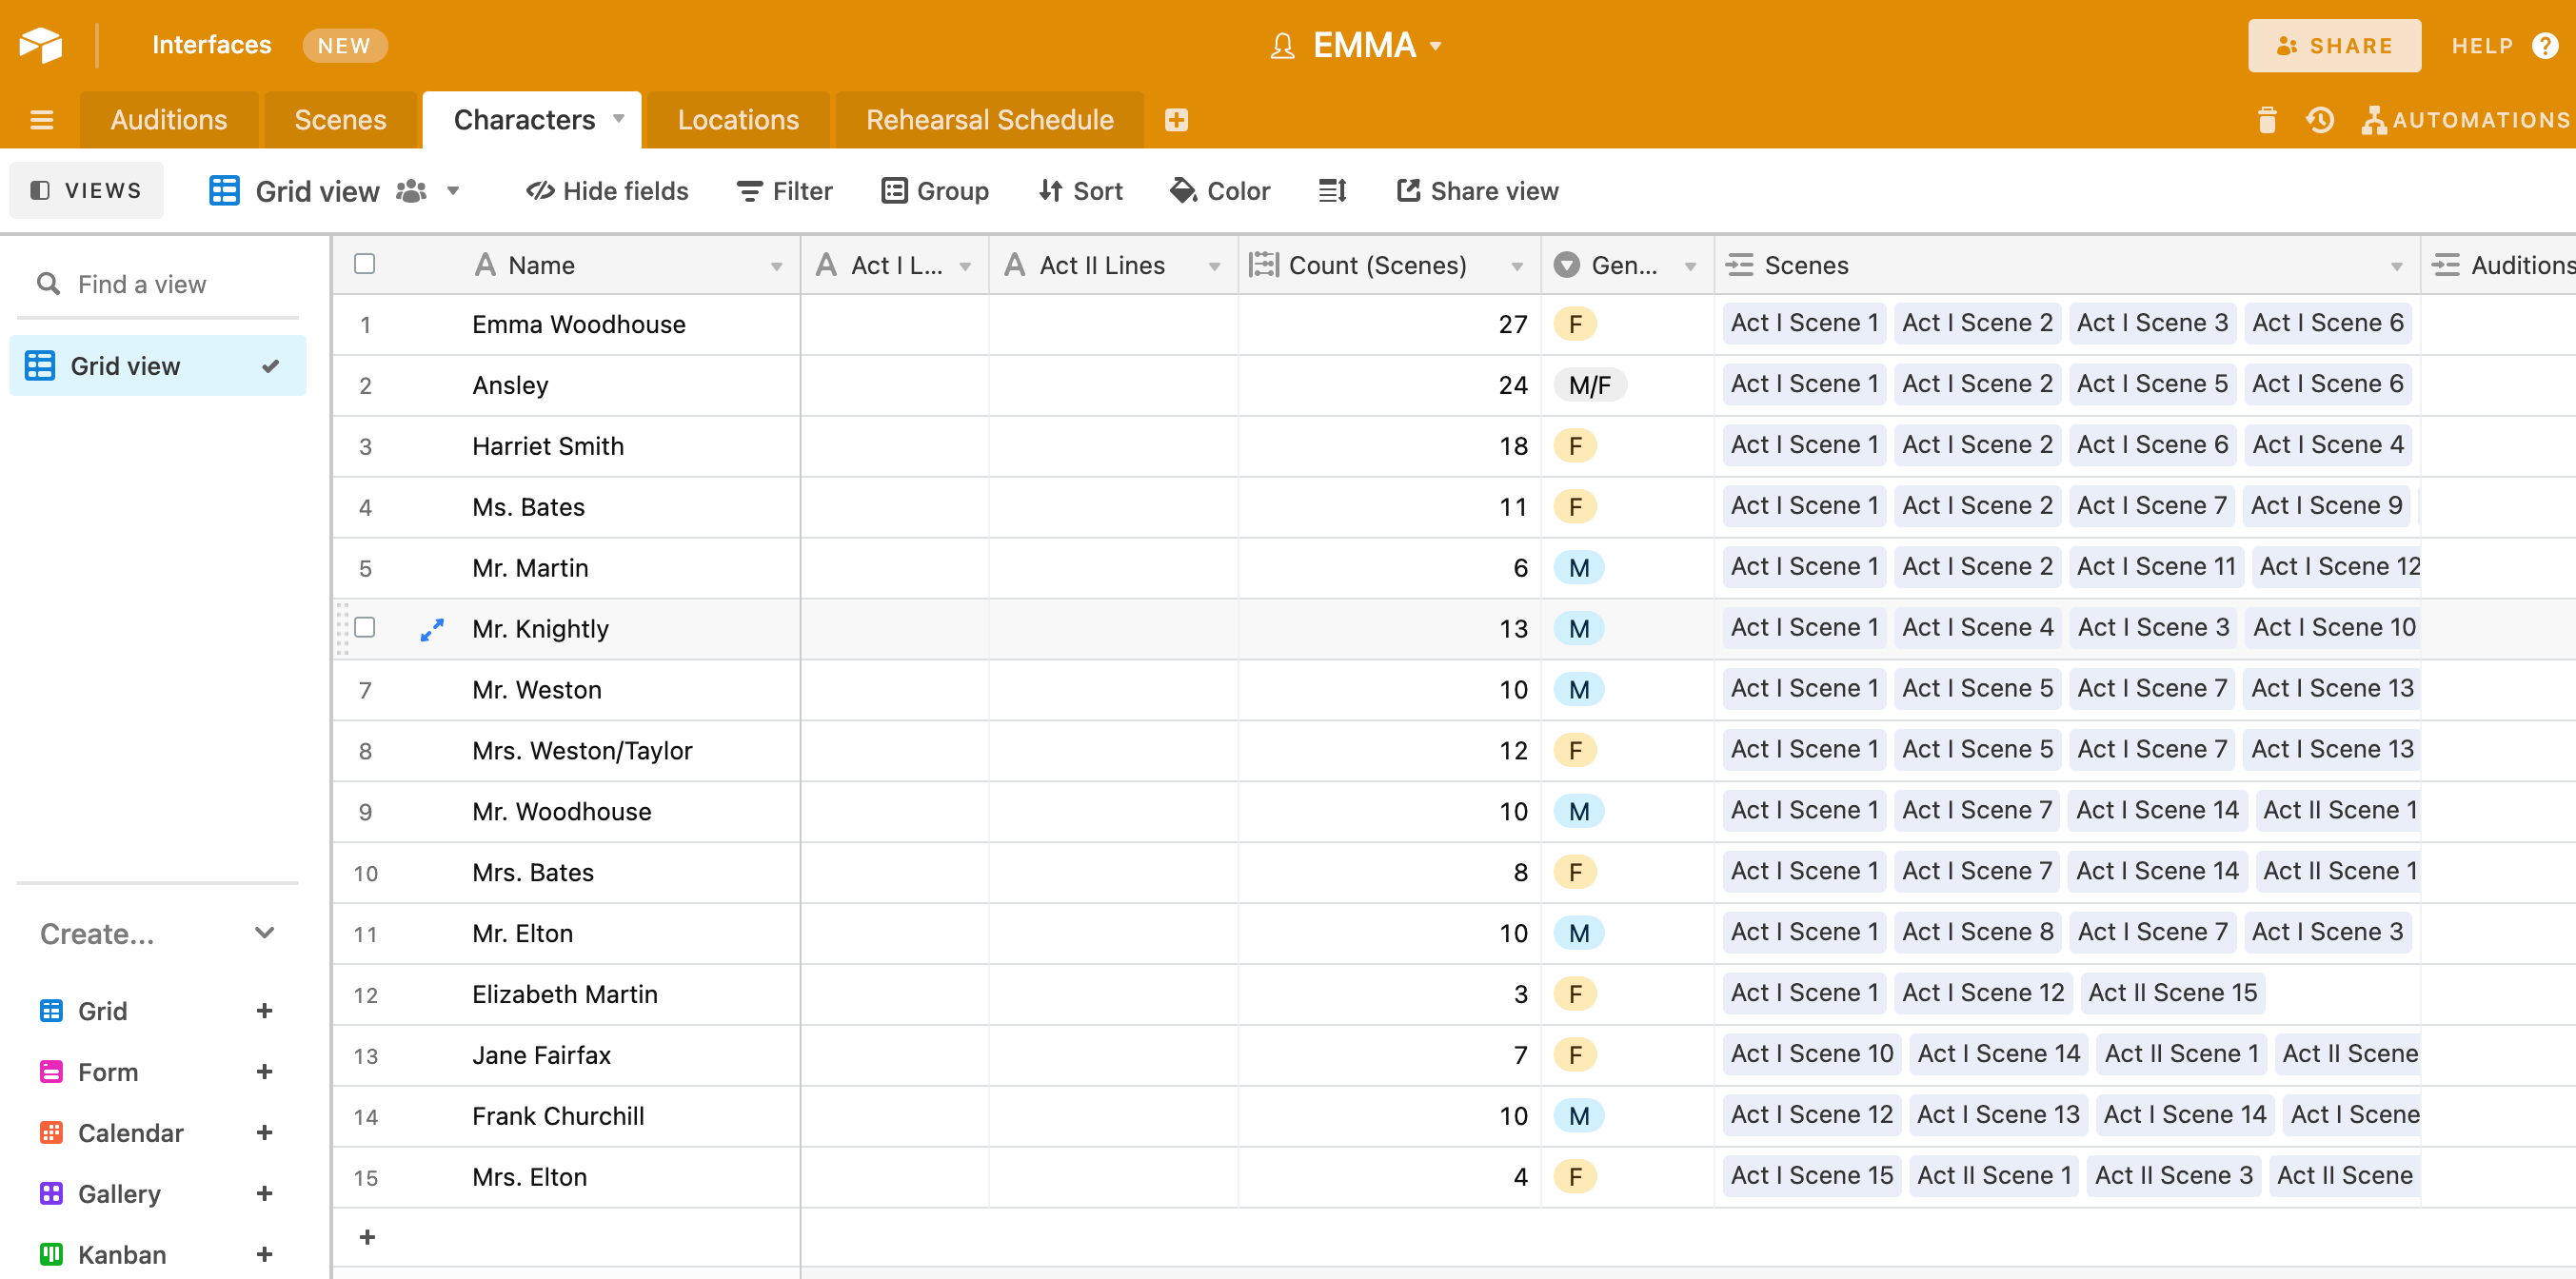Open row height options icon

[1332, 190]
